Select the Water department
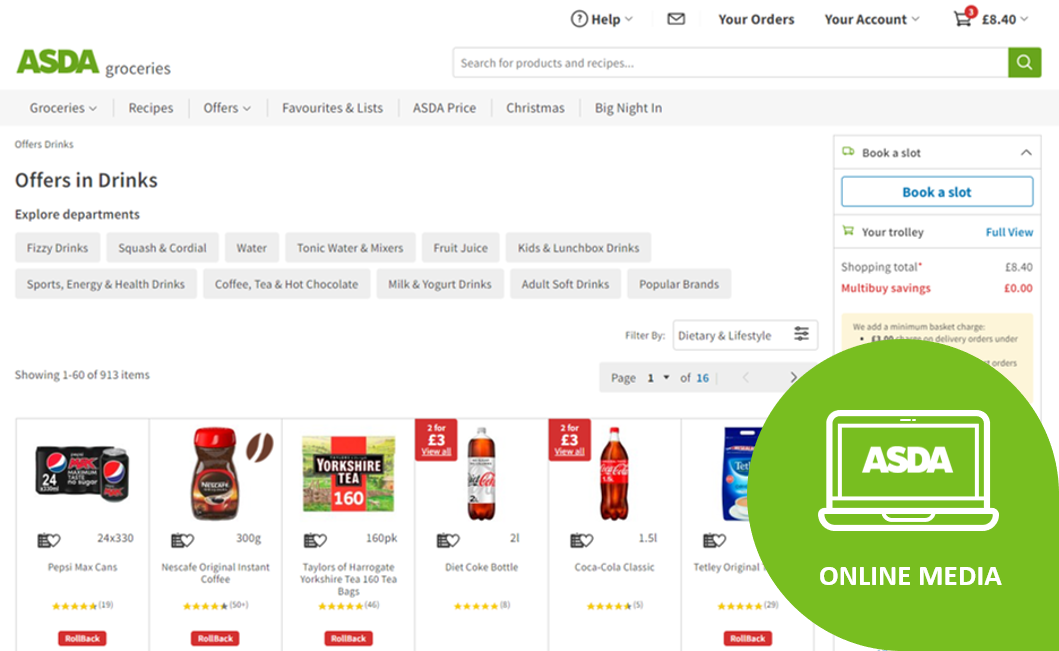Image resolution: width=1059 pixels, height=651 pixels. (x=251, y=248)
